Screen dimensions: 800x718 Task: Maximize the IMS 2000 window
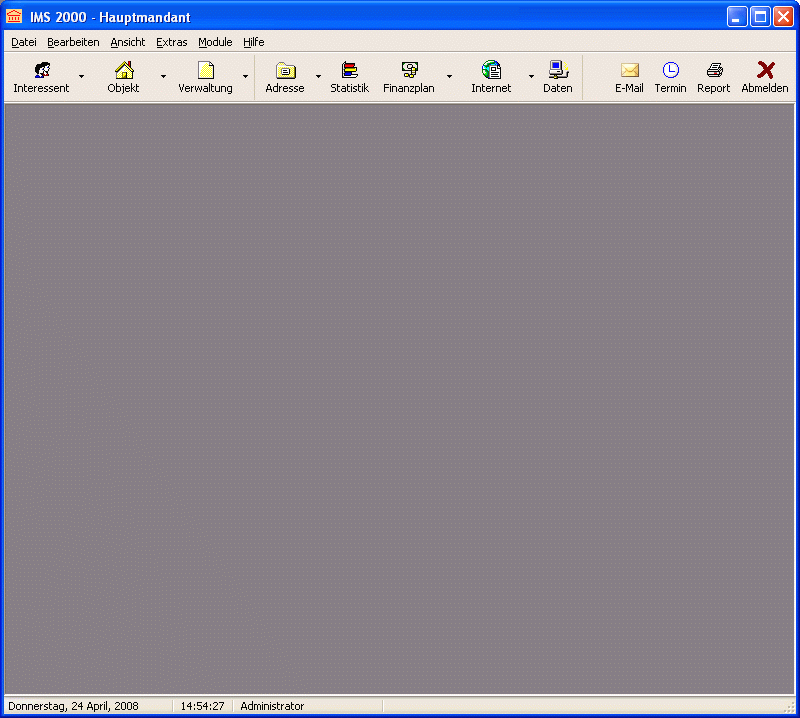760,17
